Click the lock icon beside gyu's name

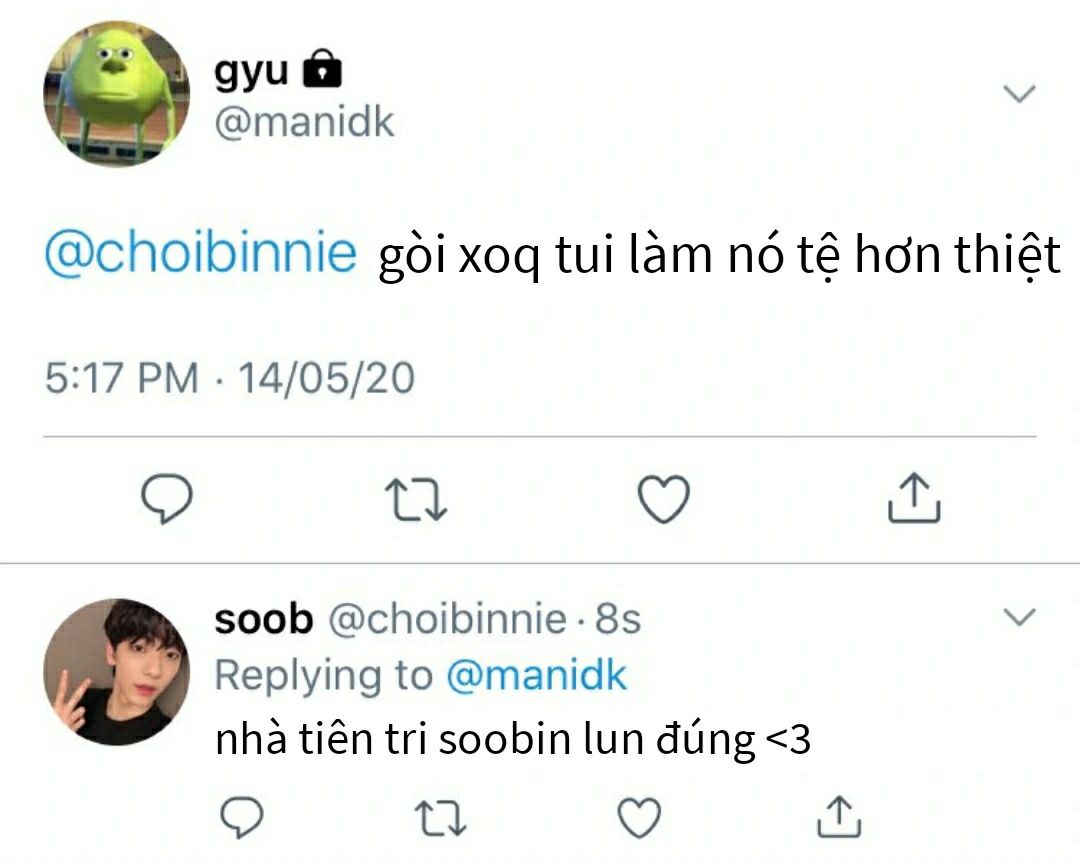click(x=321, y=70)
